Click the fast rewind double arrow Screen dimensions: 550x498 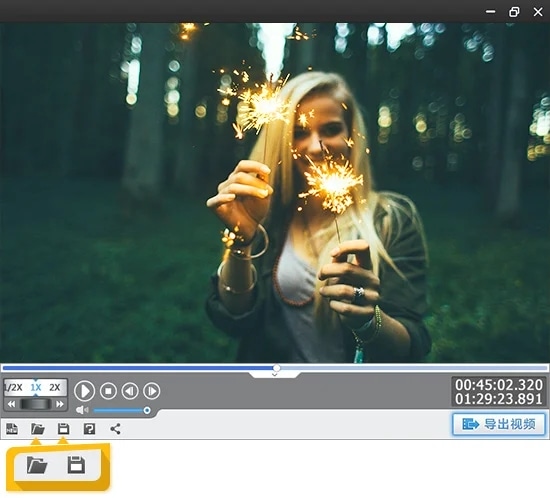[x=11, y=404]
